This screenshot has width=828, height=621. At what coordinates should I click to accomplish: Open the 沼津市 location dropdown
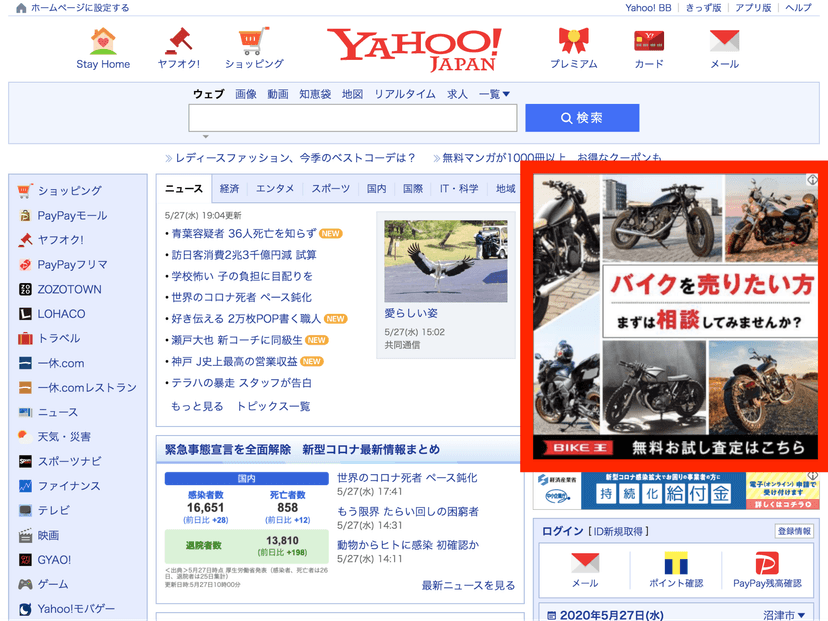click(x=784, y=615)
